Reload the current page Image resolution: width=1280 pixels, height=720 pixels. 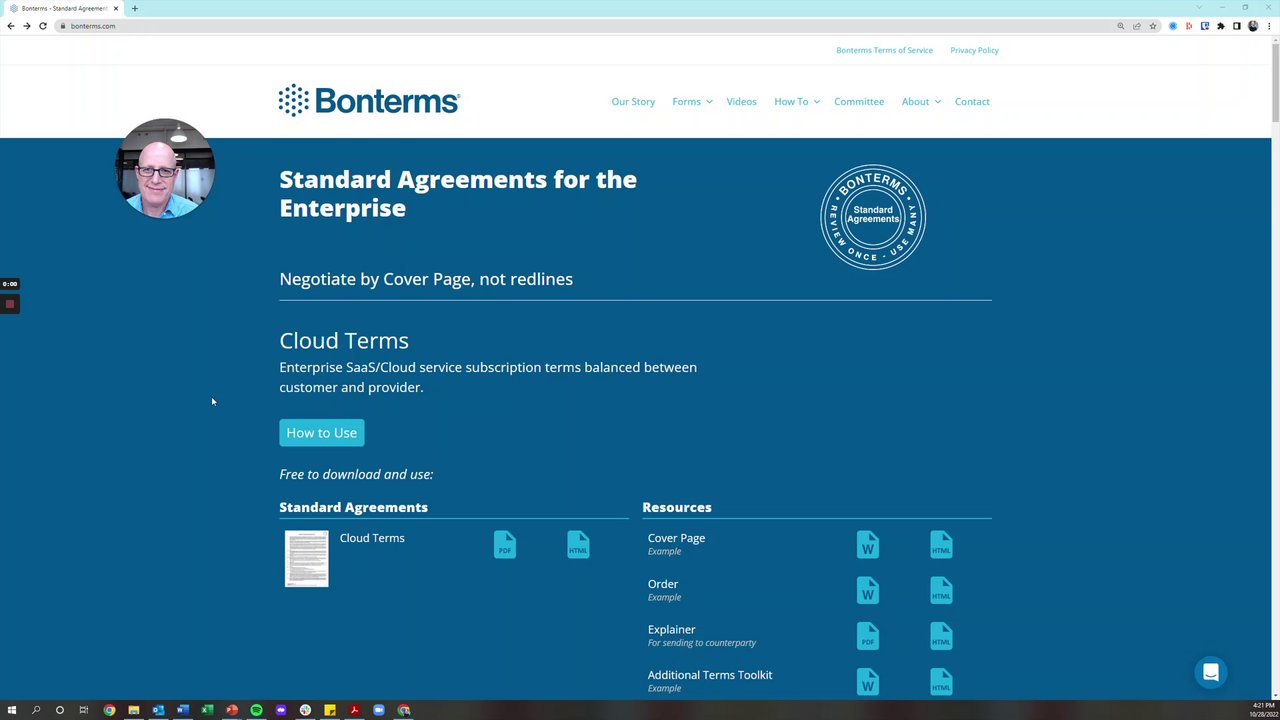coord(42,26)
